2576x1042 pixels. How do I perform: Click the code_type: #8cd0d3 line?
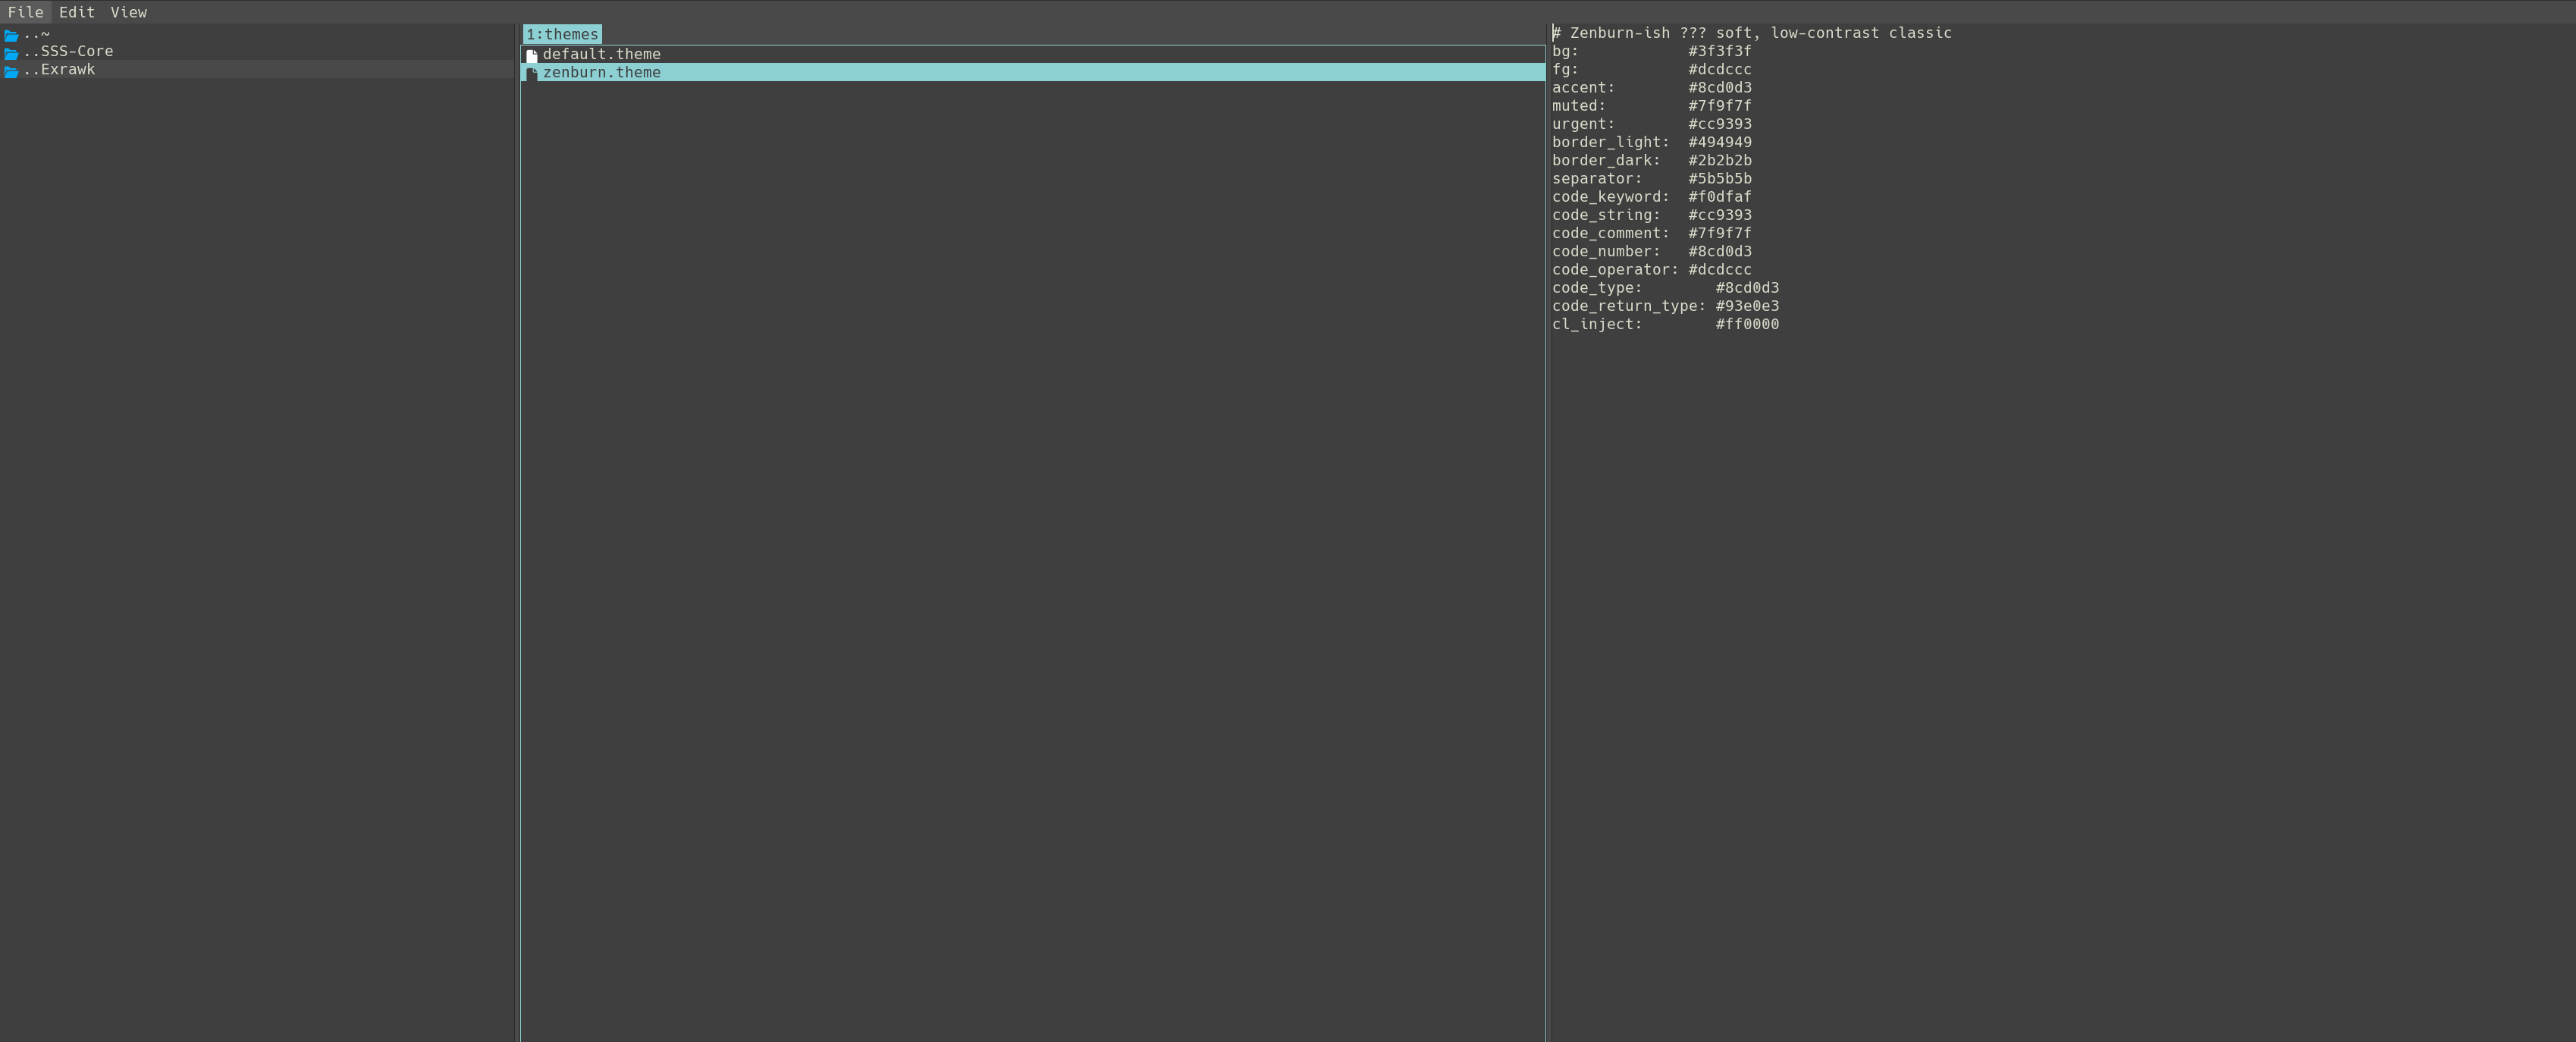coord(1665,287)
